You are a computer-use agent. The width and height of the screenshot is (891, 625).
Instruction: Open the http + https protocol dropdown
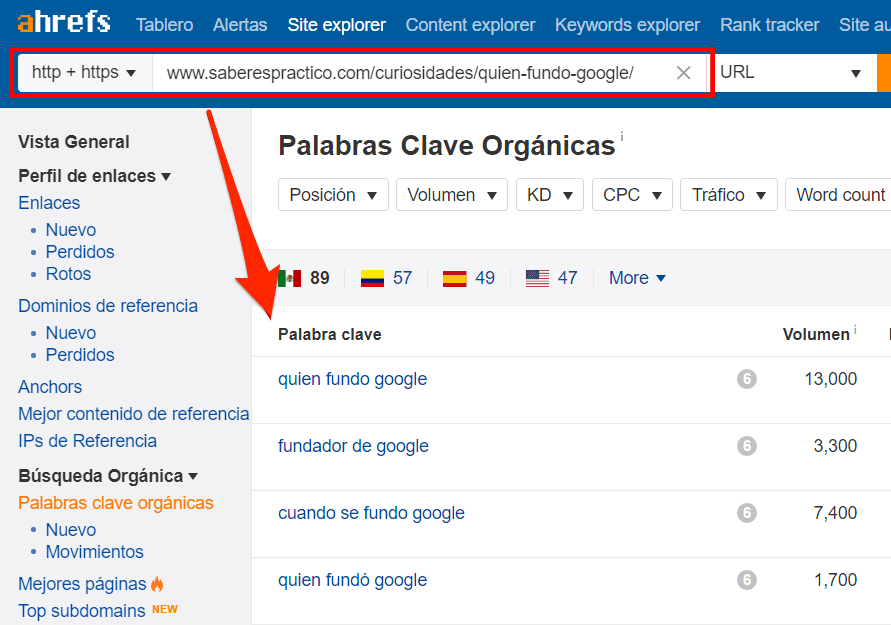point(84,72)
